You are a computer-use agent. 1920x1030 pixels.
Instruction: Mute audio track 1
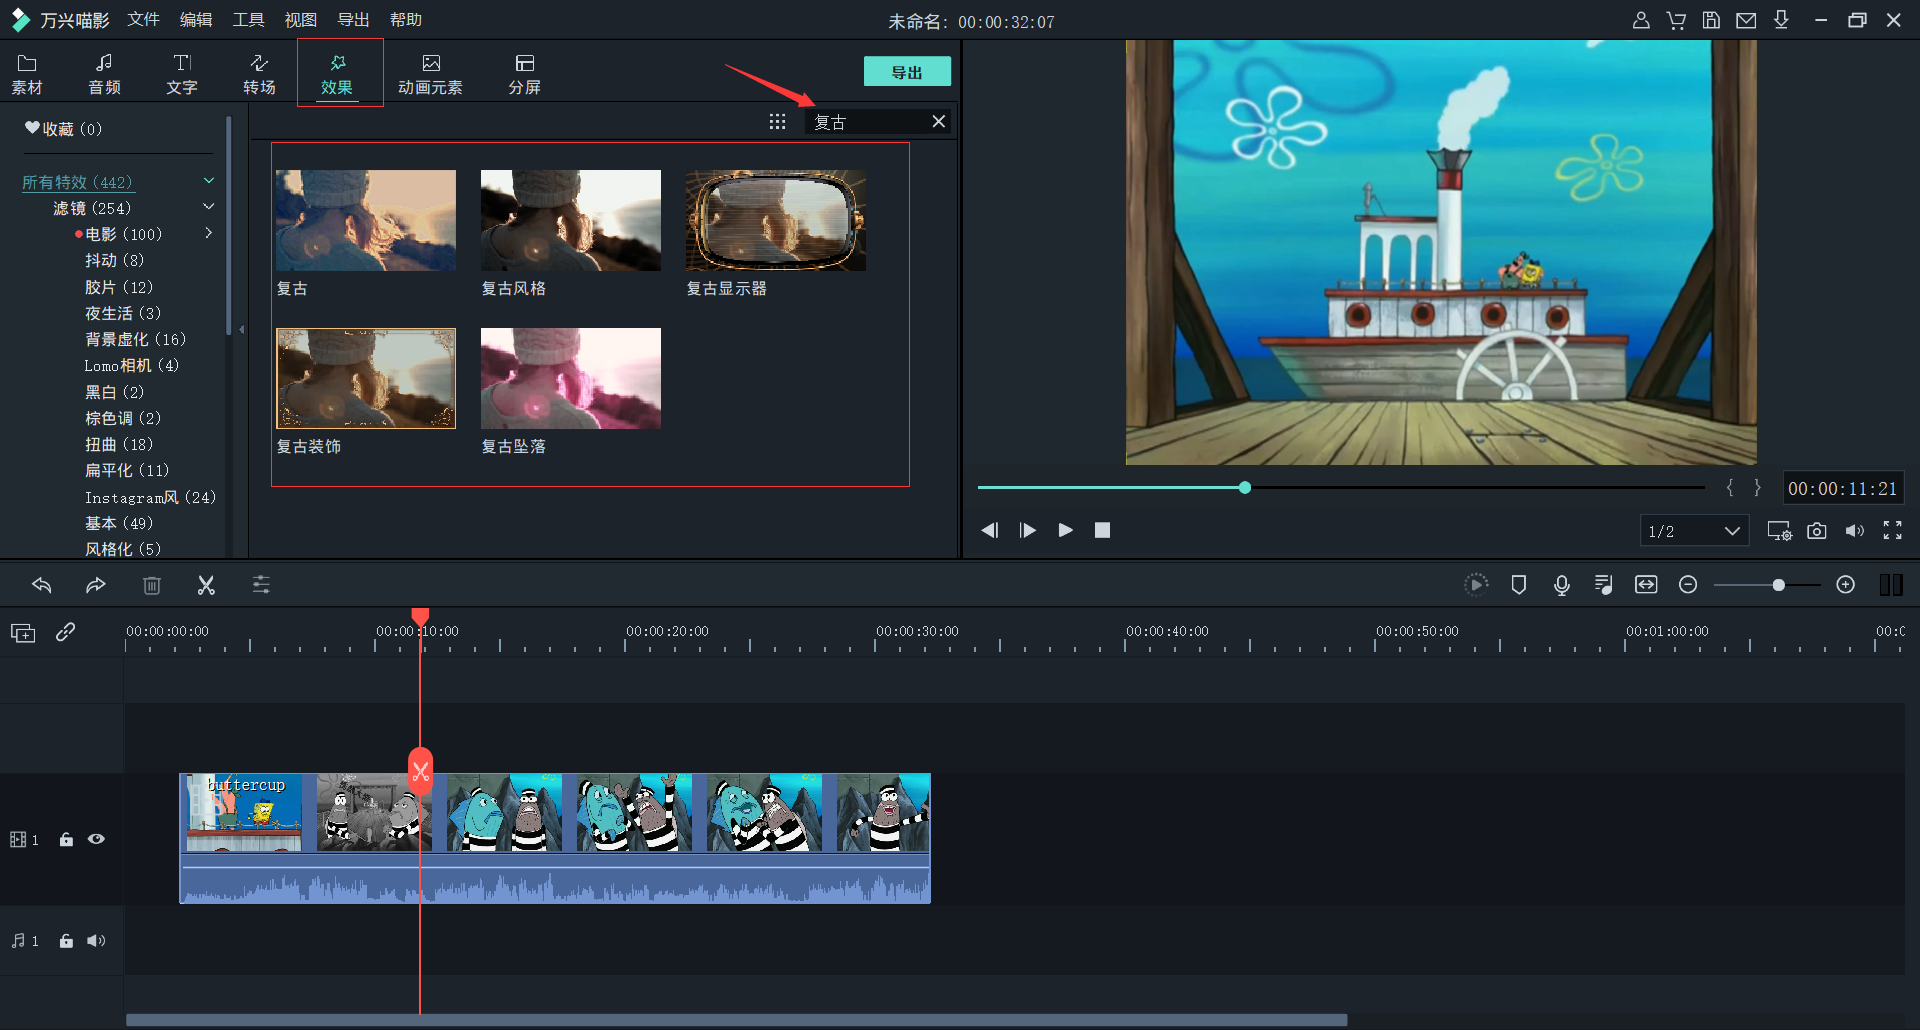coord(96,941)
